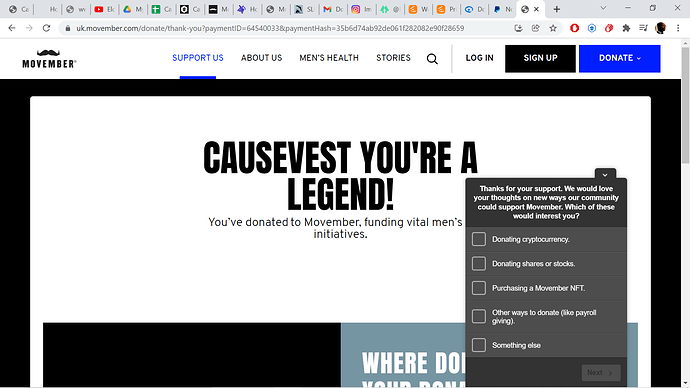Click the survey Next button
This screenshot has height=388, width=690.
pos(601,373)
